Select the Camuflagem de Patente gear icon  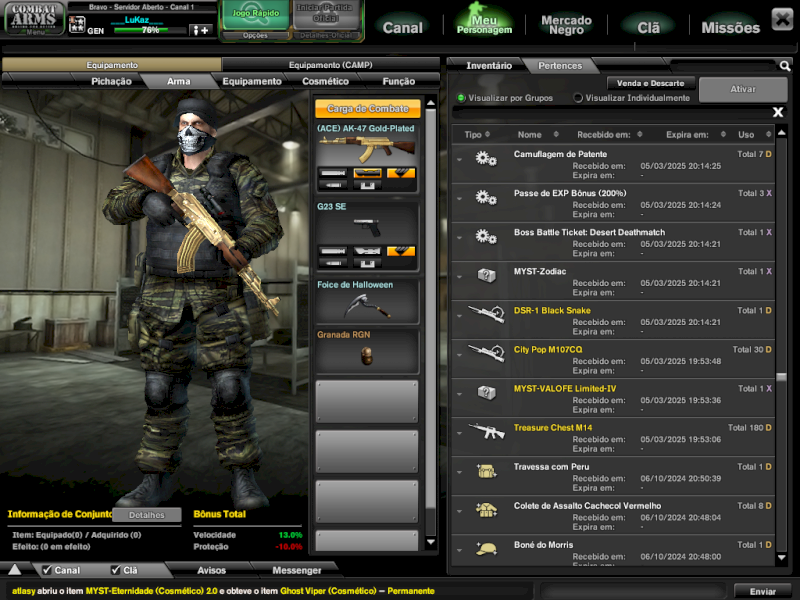[x=486, y=159]
